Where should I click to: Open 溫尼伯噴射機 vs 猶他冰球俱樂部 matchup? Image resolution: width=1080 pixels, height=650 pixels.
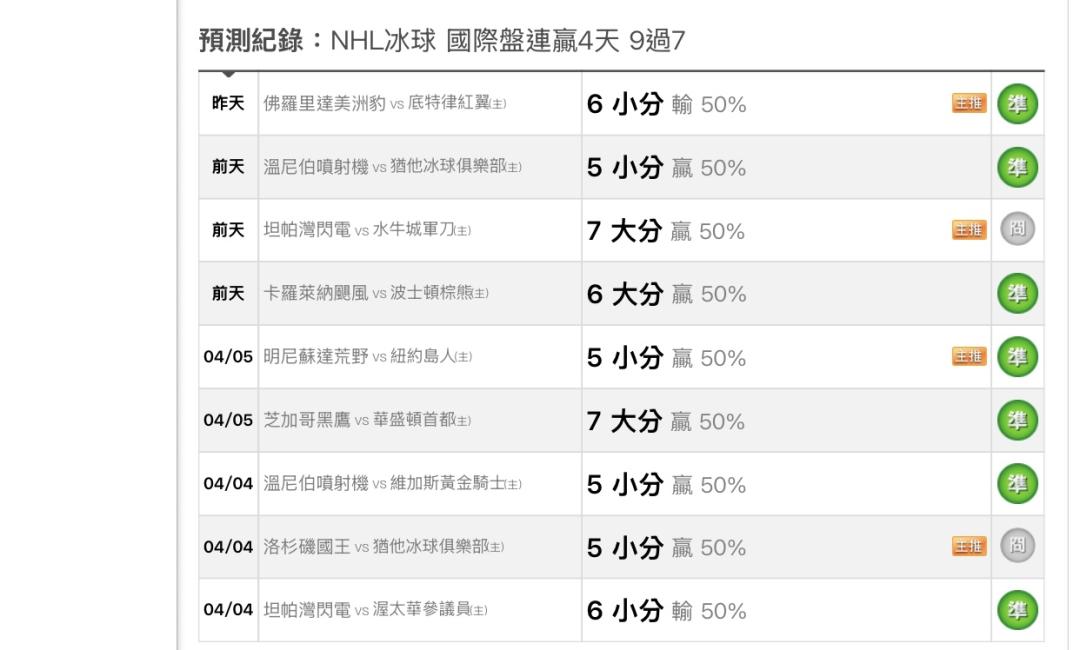[392, 167]
